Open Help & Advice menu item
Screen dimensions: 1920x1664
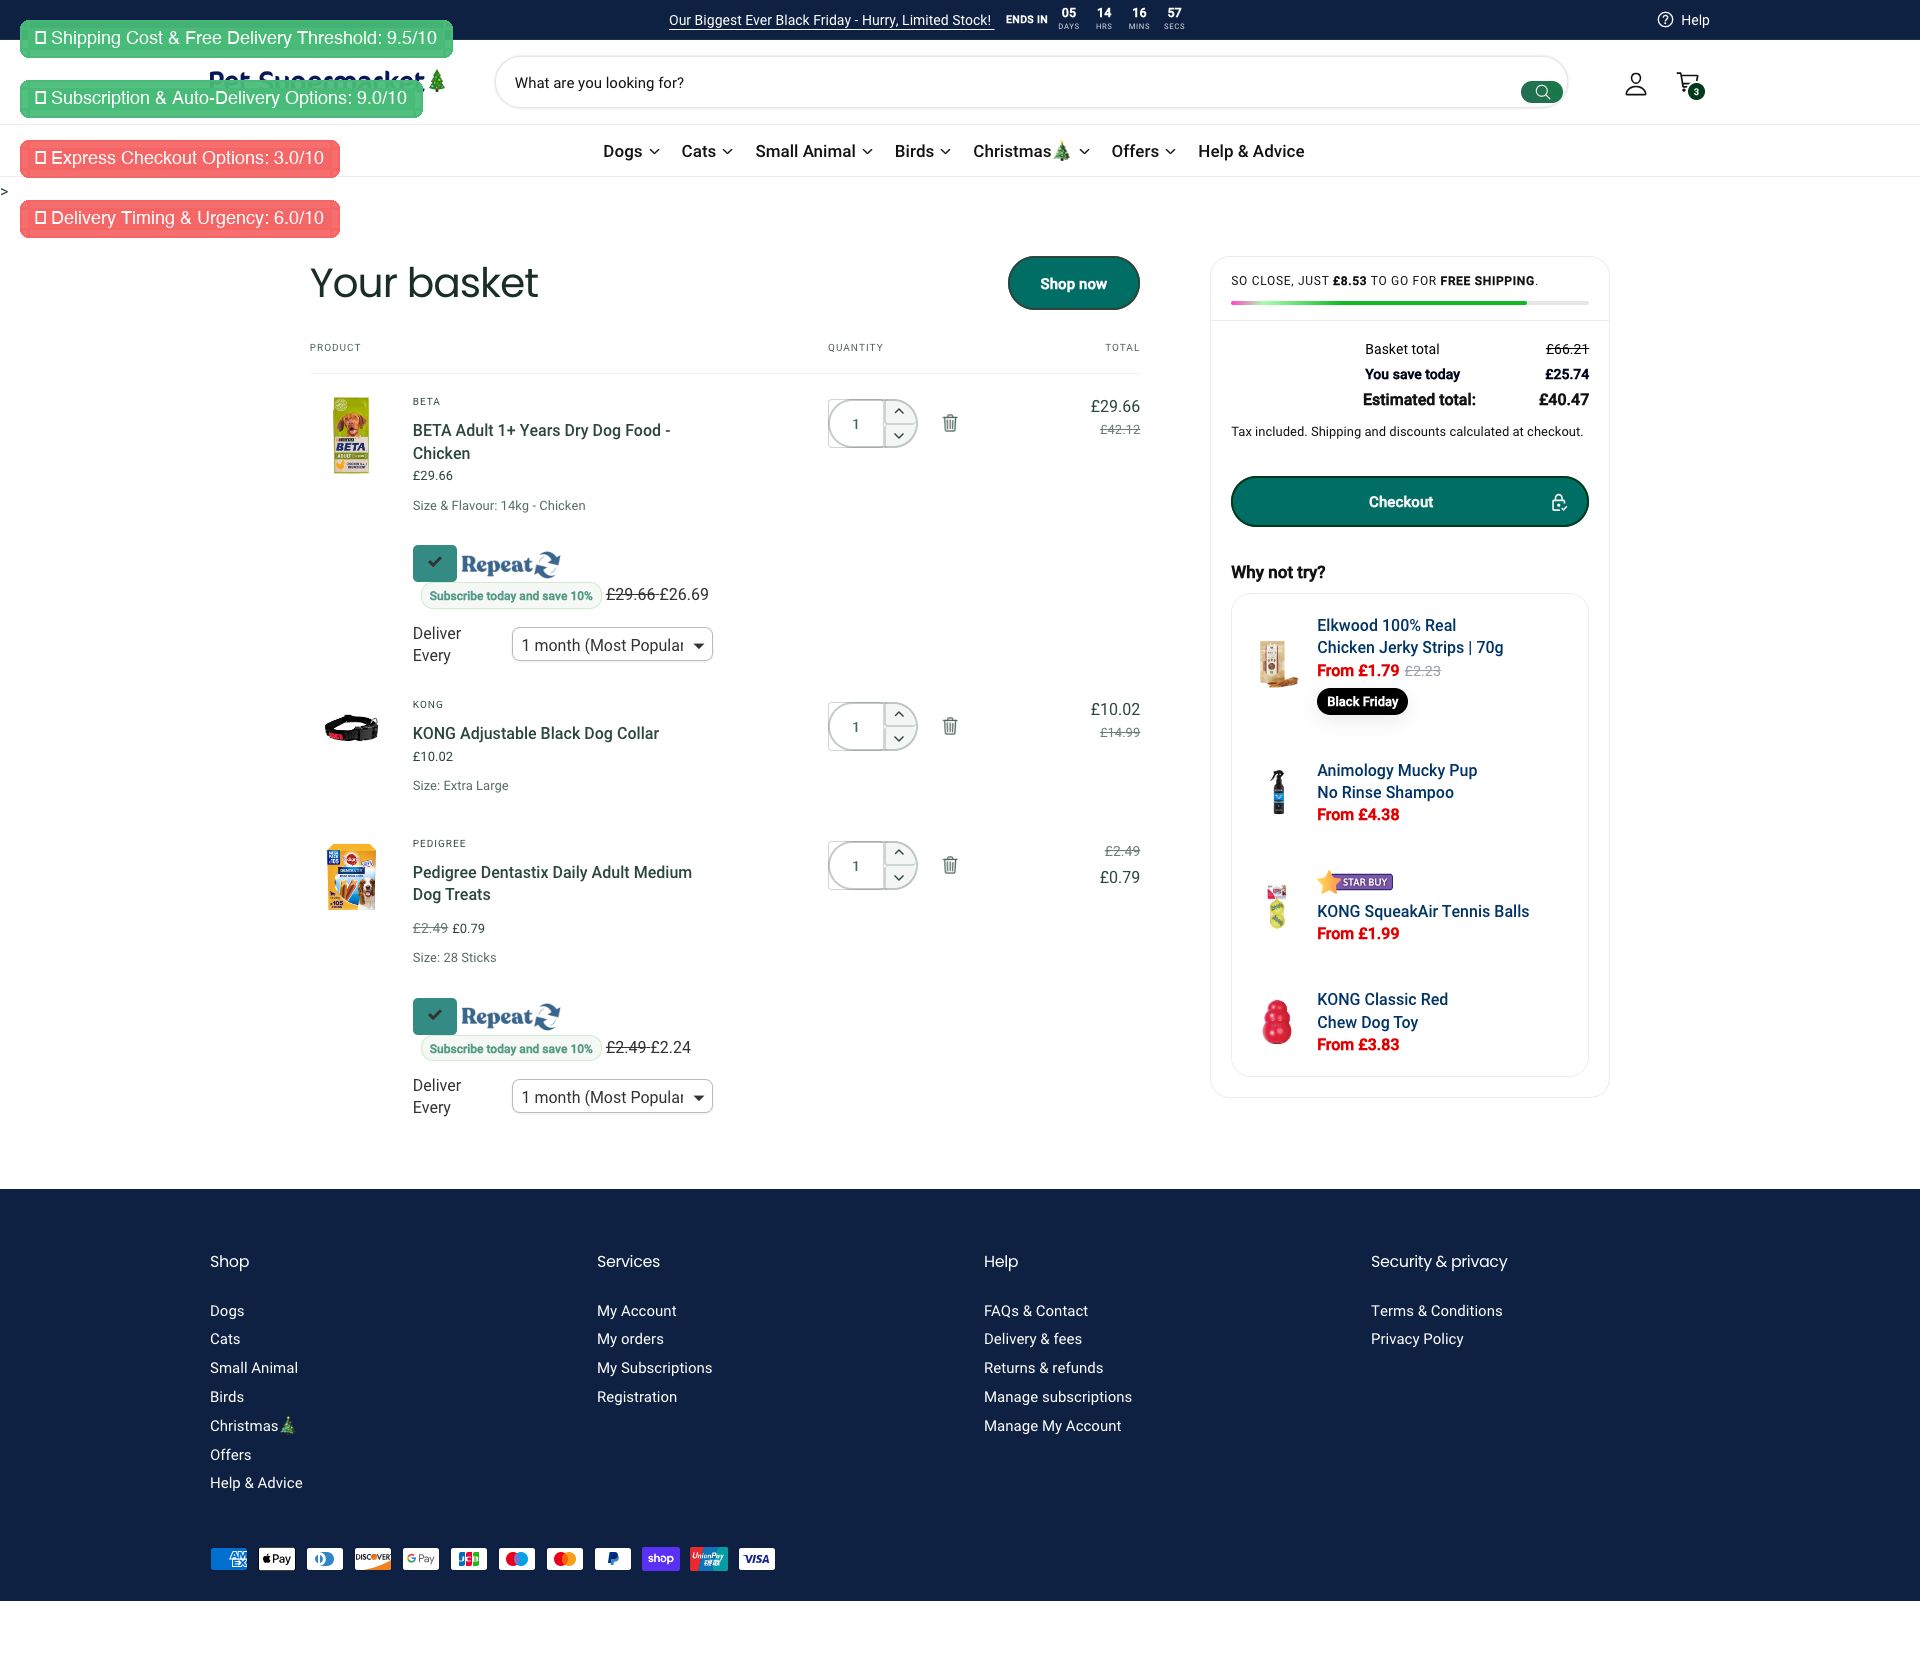coord(1251,151)
